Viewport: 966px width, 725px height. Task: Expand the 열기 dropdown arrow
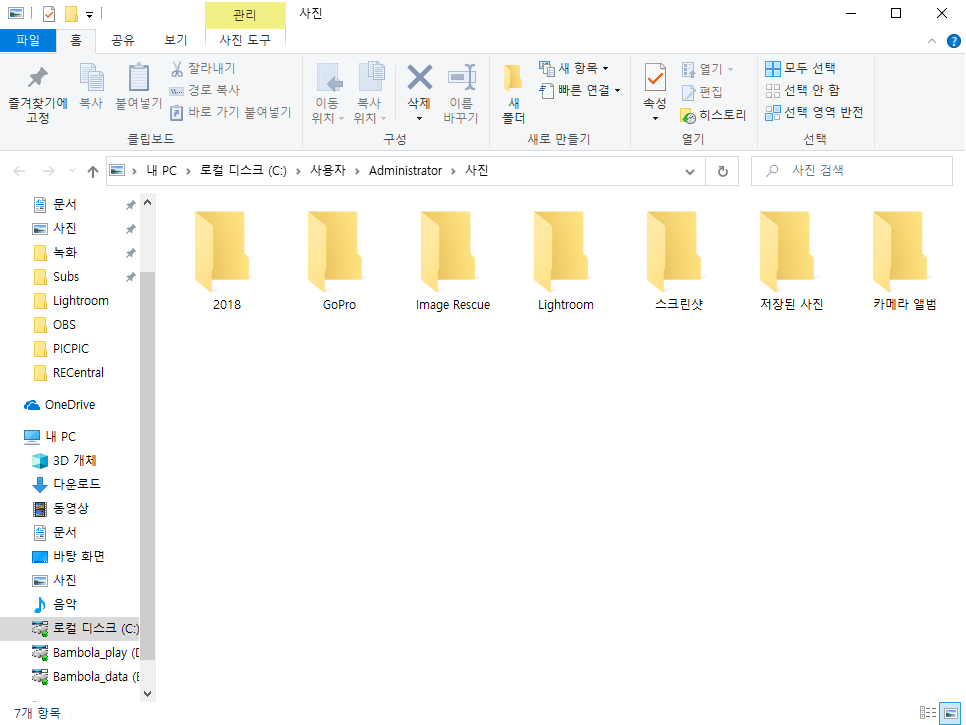[731, 69]
